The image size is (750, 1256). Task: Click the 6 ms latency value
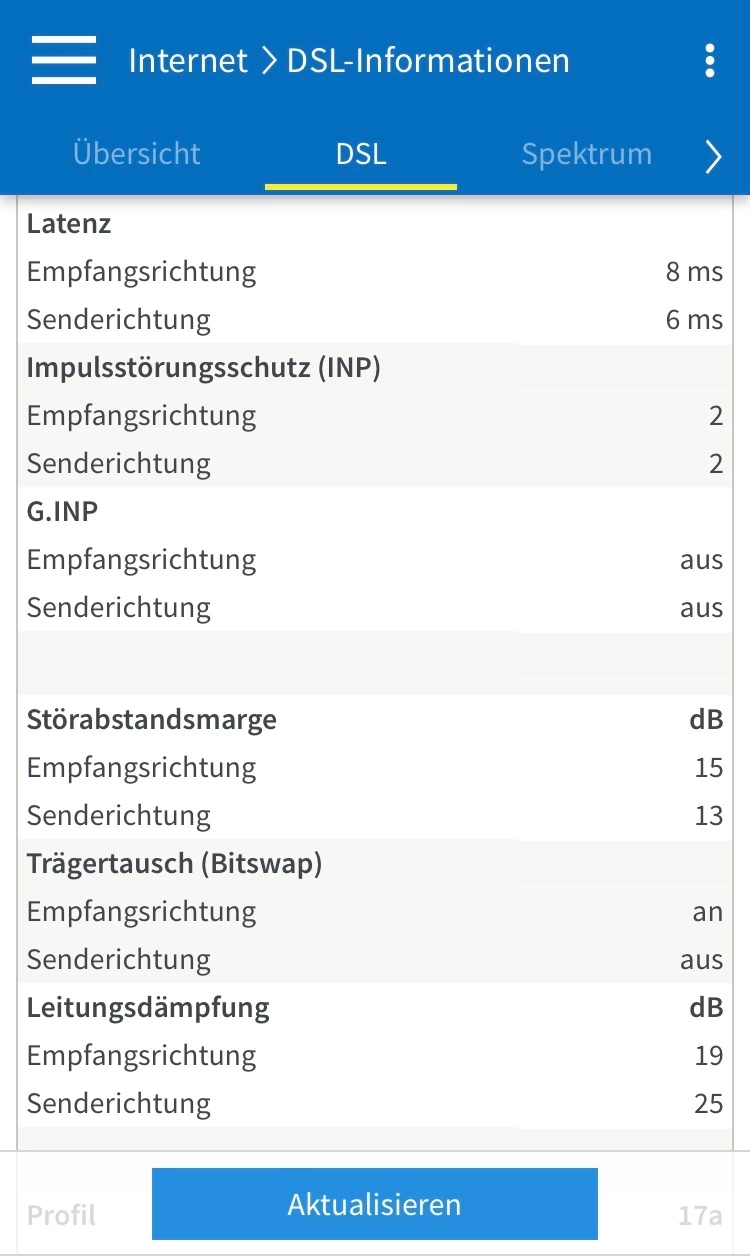point(694,320)
